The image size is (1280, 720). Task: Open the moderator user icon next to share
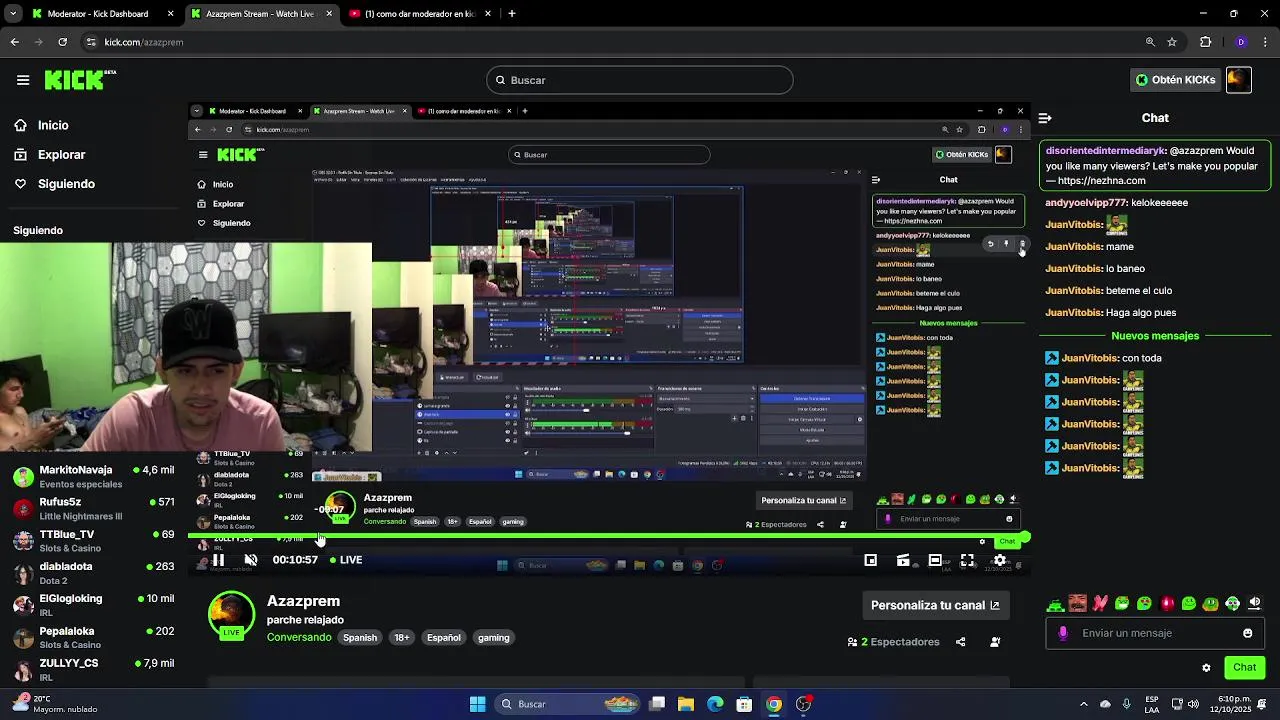(995, 642)
